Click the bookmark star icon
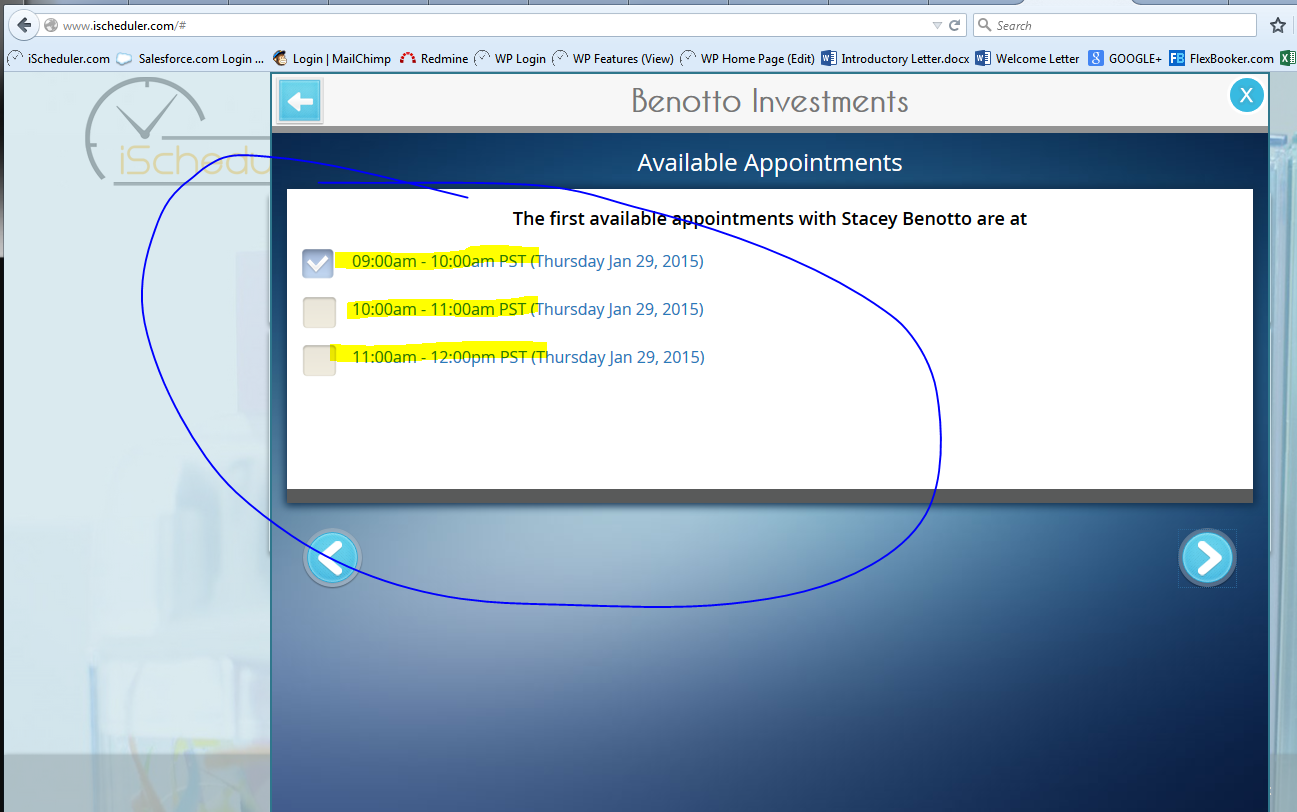1297x812 pixels. tap(1277, 25)
